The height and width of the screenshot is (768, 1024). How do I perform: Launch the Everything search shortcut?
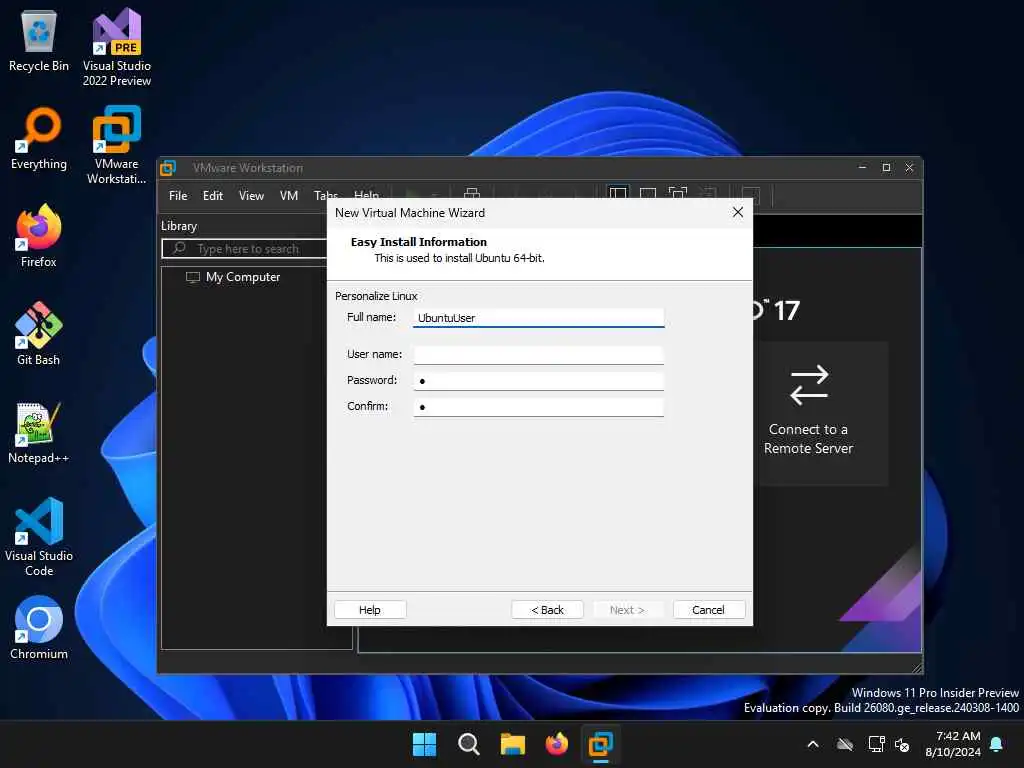coord(39,139)
